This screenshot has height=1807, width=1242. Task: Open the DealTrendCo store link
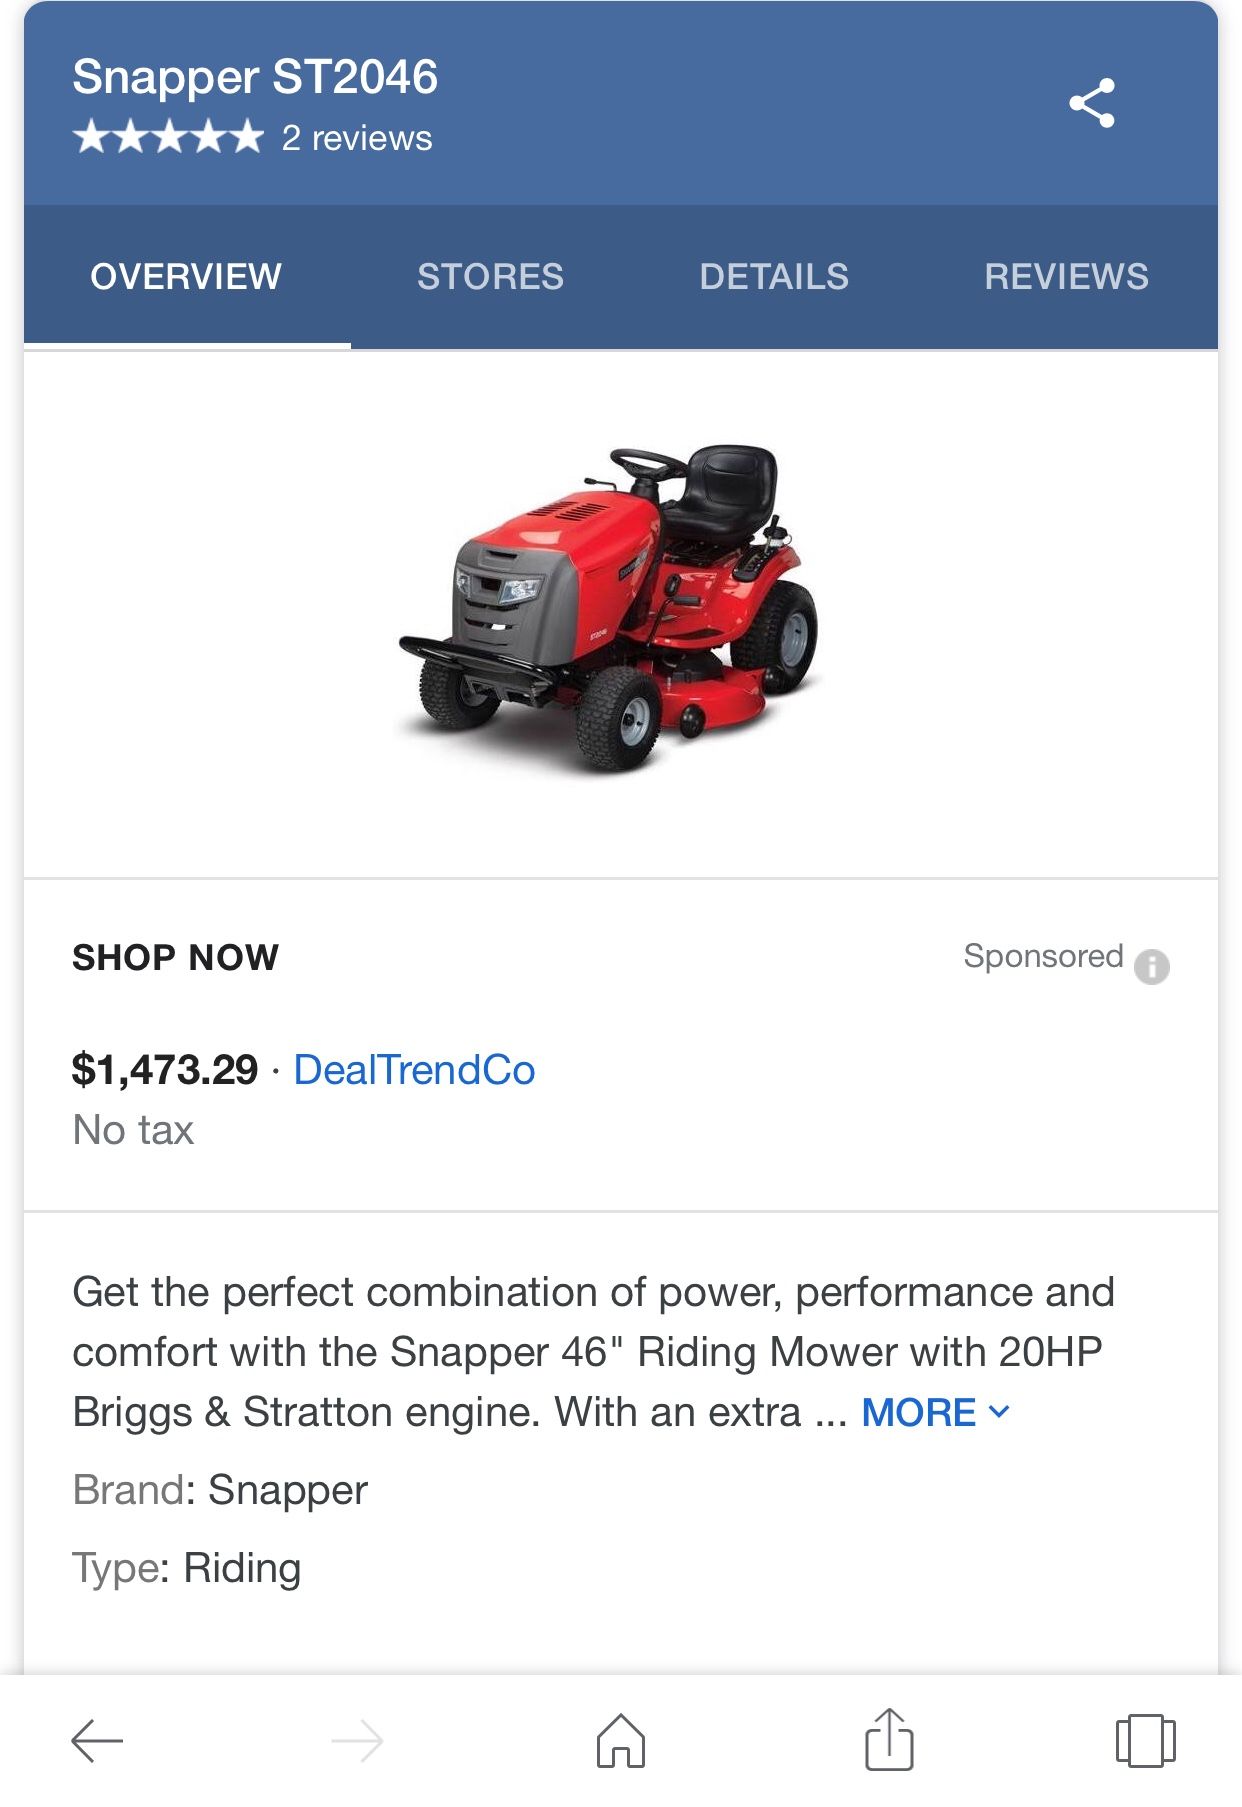(414, 1070)
